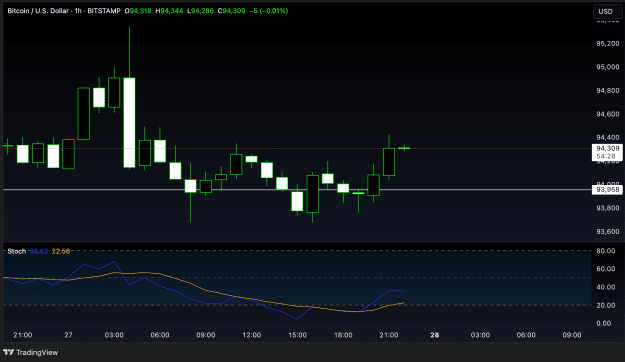Click the 18:00 time axis label
625x362 pixels.
[x=343, y=335]
